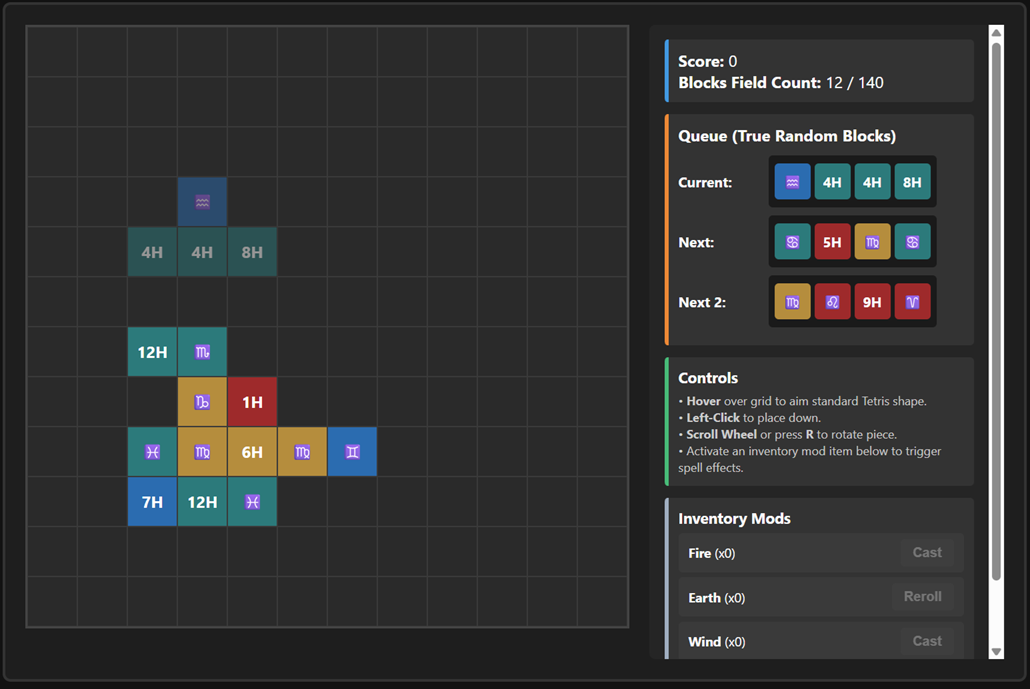The image size is (1030, 689).
Task: Select the red 1H block on the grid
Action: coord(252,402)
